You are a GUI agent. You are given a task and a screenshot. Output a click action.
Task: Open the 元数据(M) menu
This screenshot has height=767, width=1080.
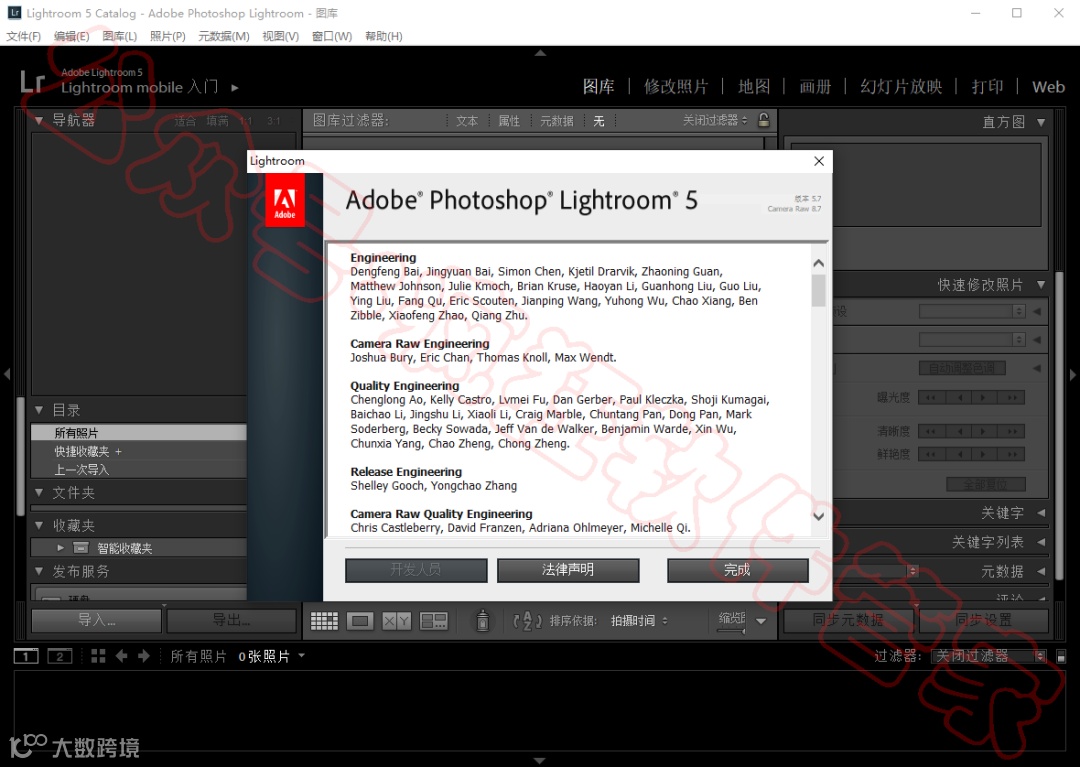[224, 36]
